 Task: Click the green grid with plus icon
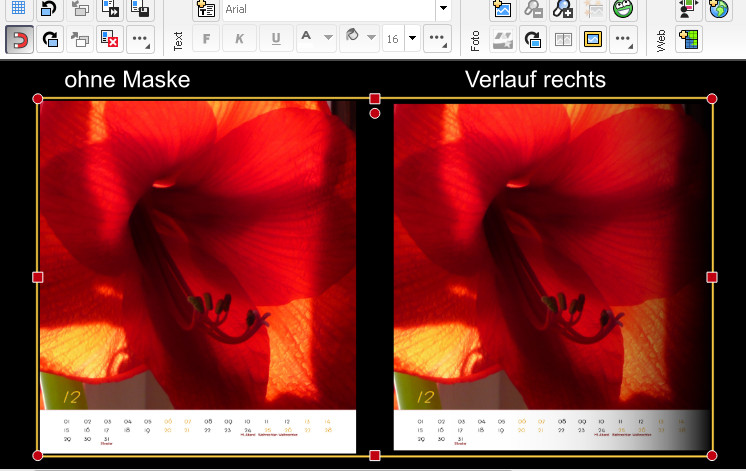click(689, 39)
